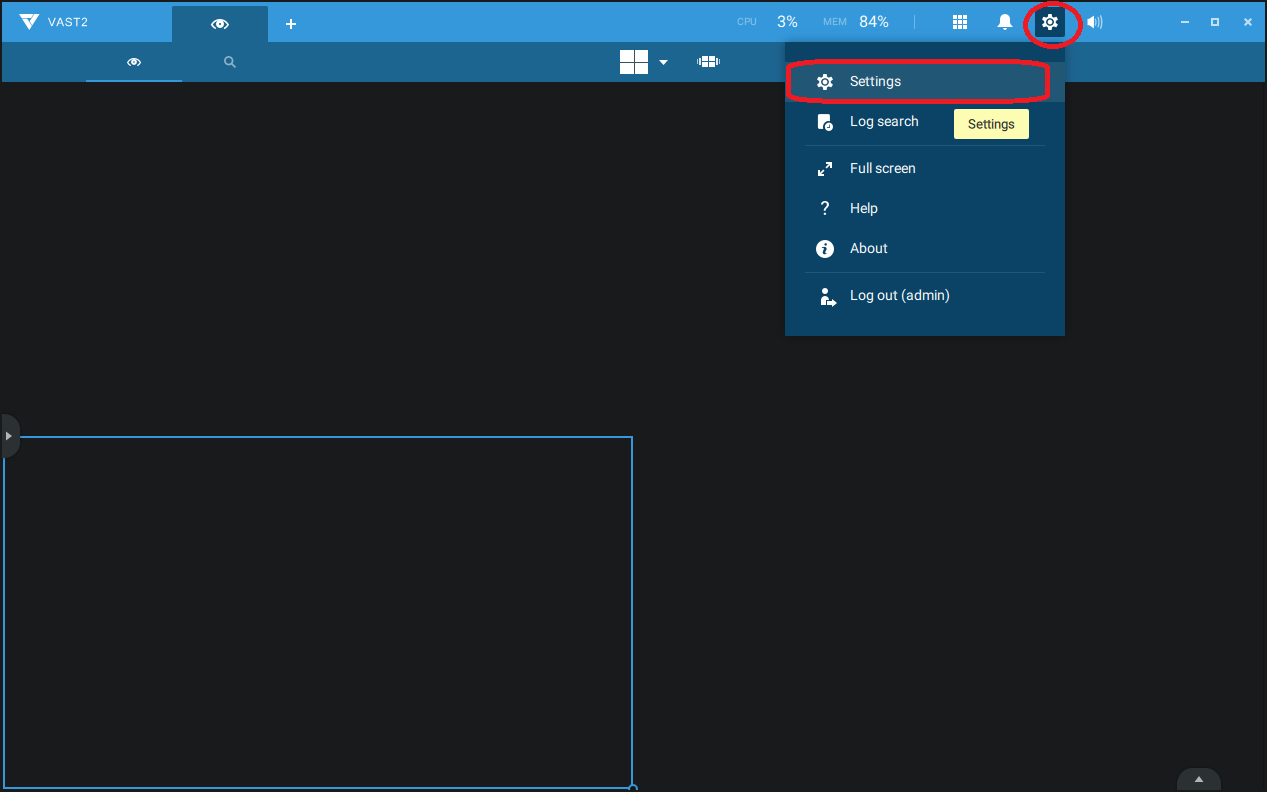Select the About menu item
The image size is (1267, 792).
(x=868, y=249)
